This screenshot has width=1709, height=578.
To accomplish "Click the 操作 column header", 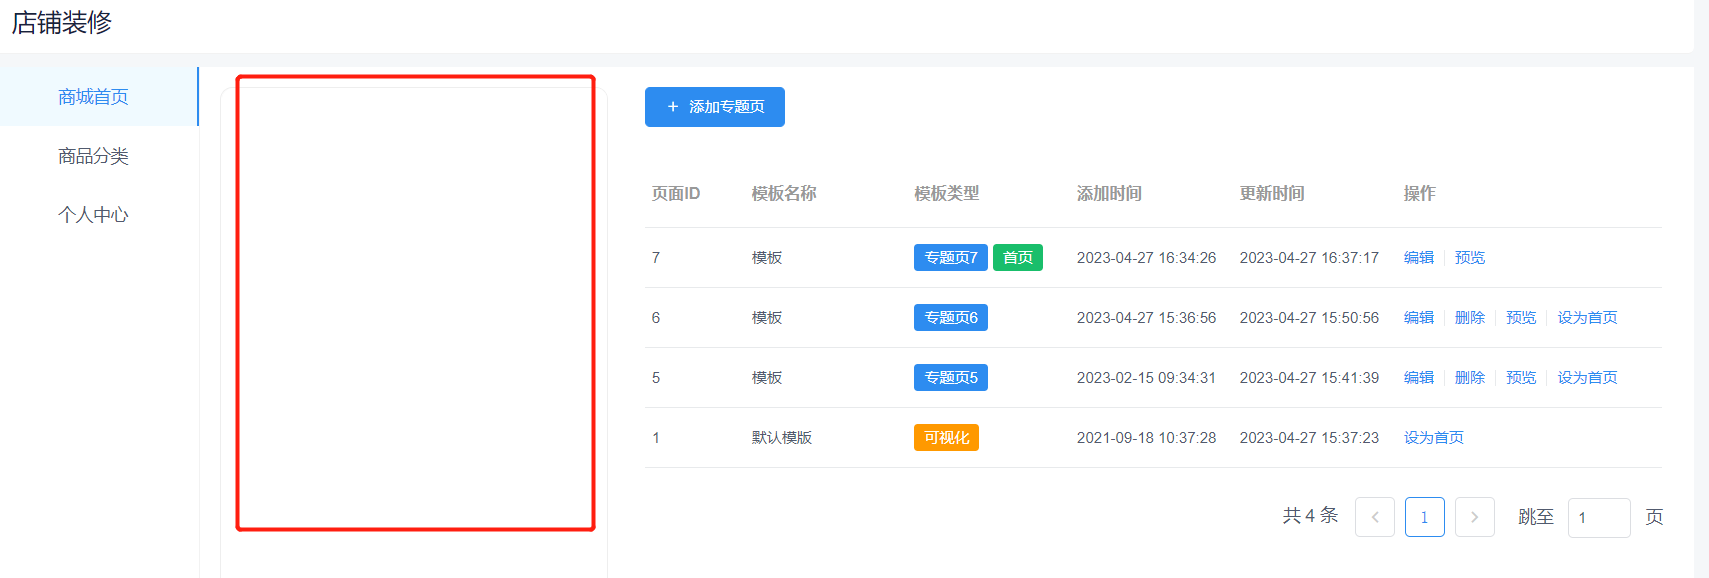I will click(x=1420, y=194).
